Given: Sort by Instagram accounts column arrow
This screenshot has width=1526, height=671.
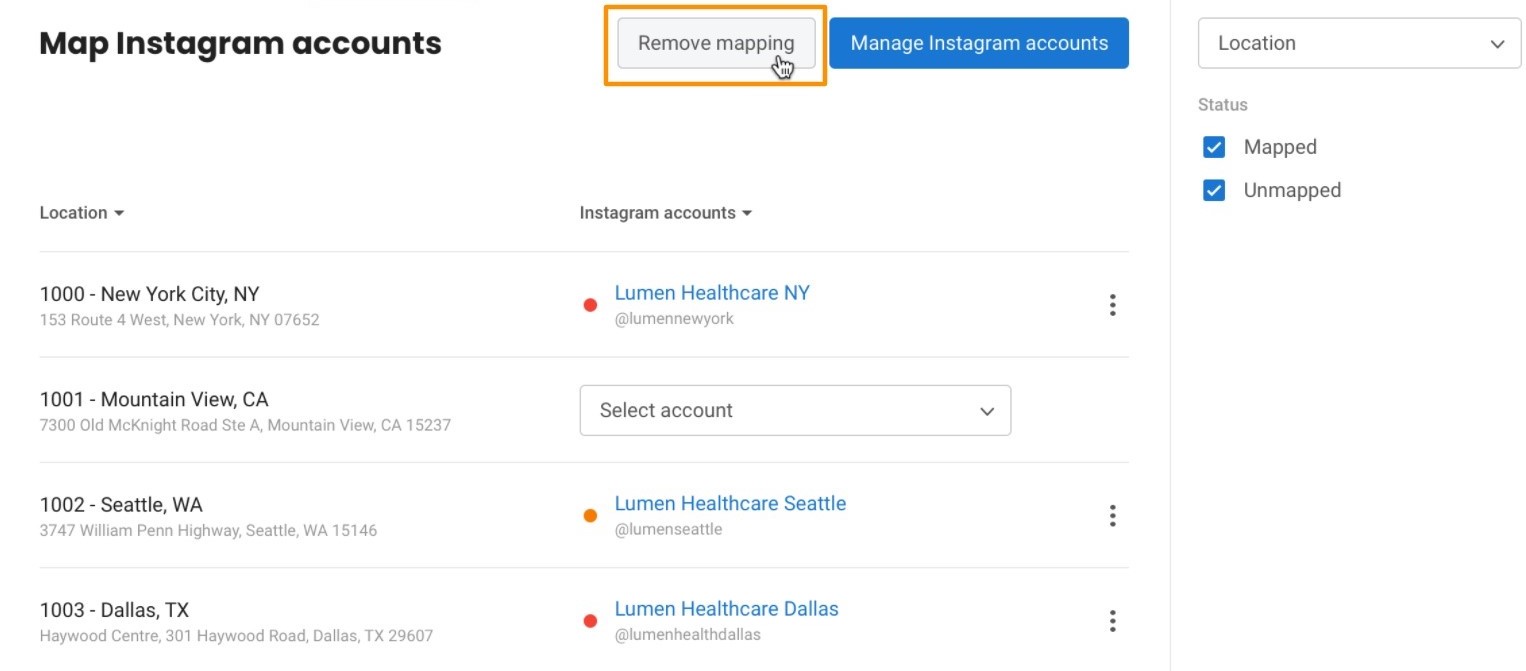Looking at the screenshot, I should (x=745, y=213).
